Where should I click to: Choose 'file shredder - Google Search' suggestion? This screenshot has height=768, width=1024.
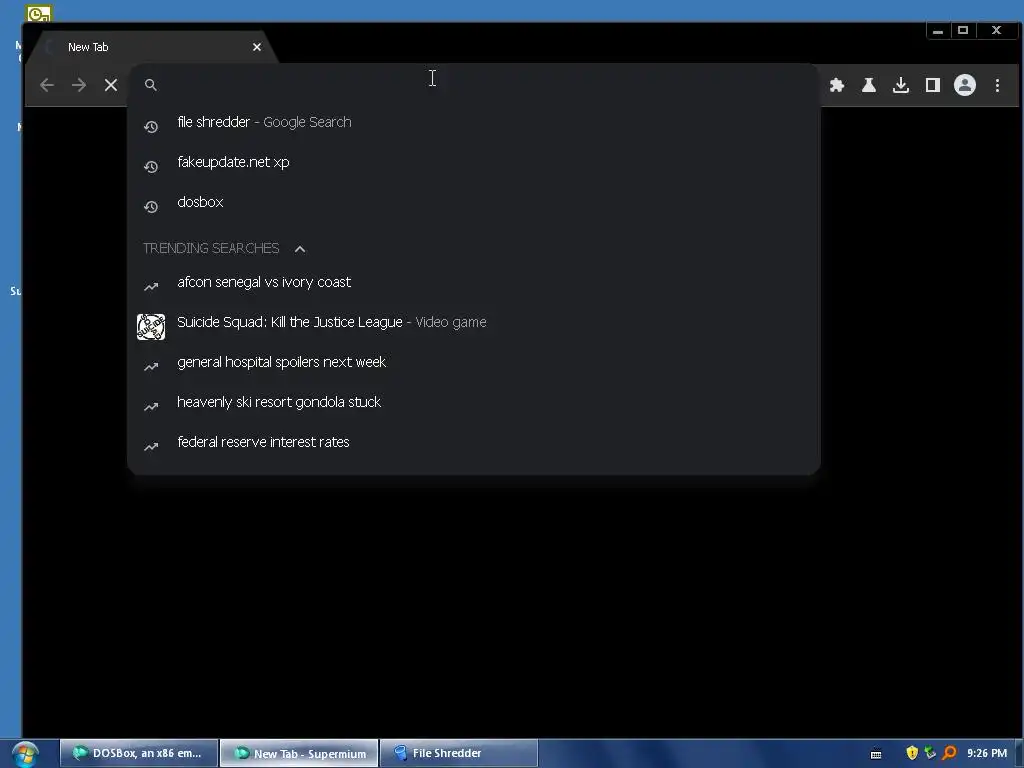click(x=473, y=122)
